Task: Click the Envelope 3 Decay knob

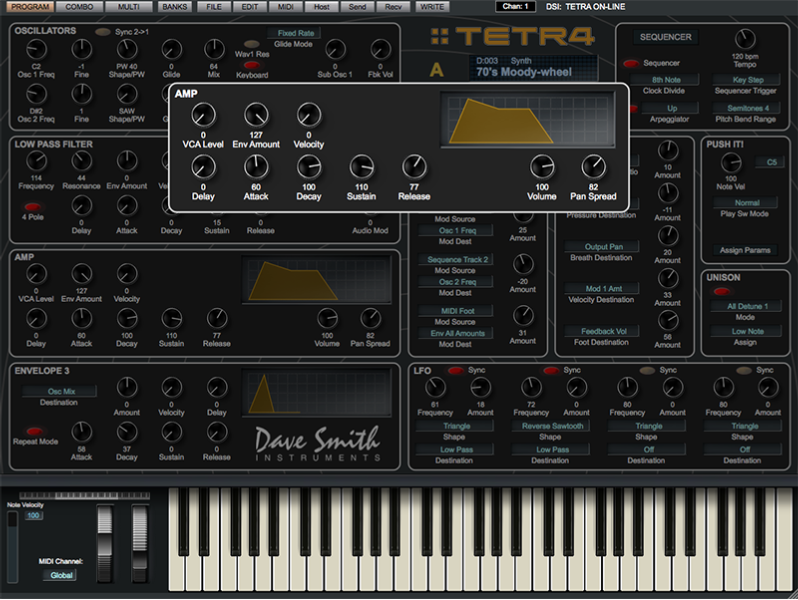Action: tap(126, 429)
